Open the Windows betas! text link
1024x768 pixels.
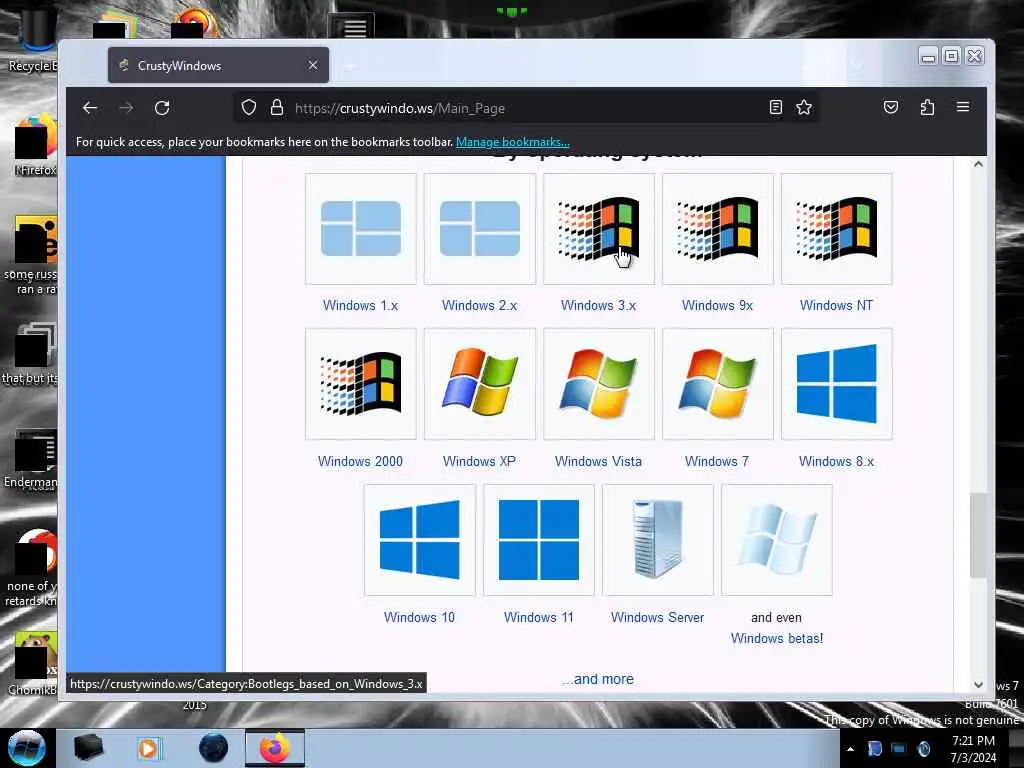777,639
